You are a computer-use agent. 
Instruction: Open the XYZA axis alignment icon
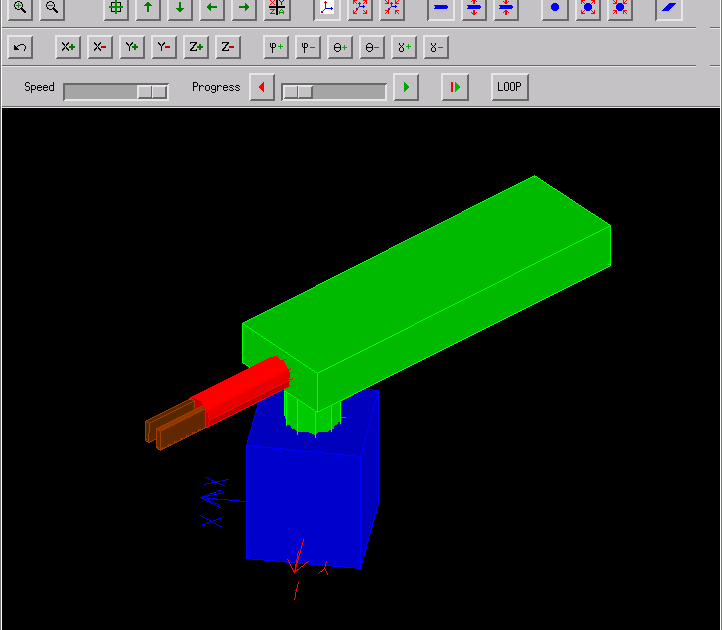277,8
